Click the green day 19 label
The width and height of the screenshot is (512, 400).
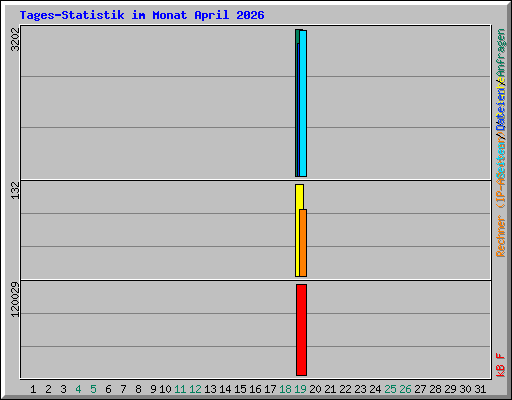click(300, 389)
